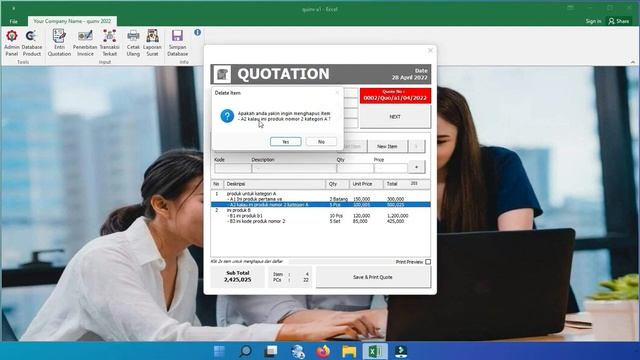The width and height of the screenshot is (640, 360).
Task: Select row 'B1 ini produk b1'
Action: [320, 216]
